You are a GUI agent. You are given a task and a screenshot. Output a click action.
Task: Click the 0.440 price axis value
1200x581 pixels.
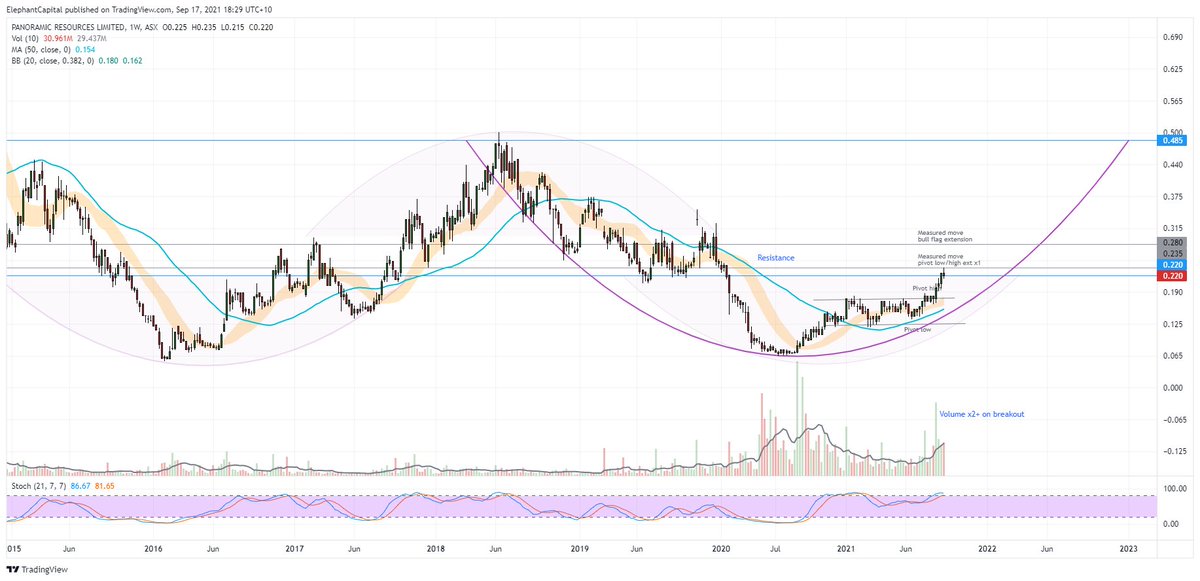(1173, 164)
